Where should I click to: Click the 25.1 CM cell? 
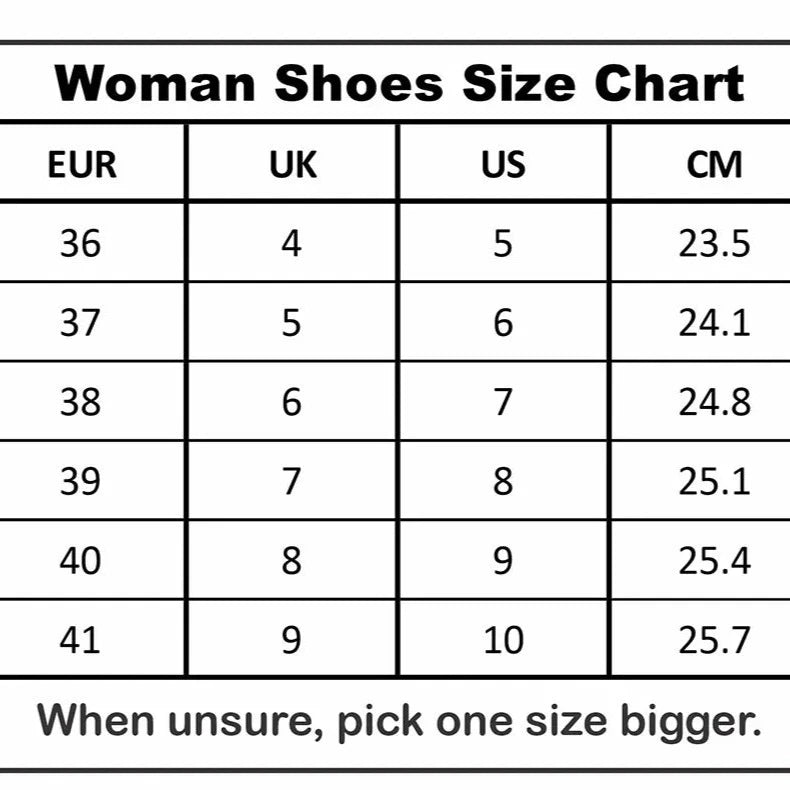(714, 481)
